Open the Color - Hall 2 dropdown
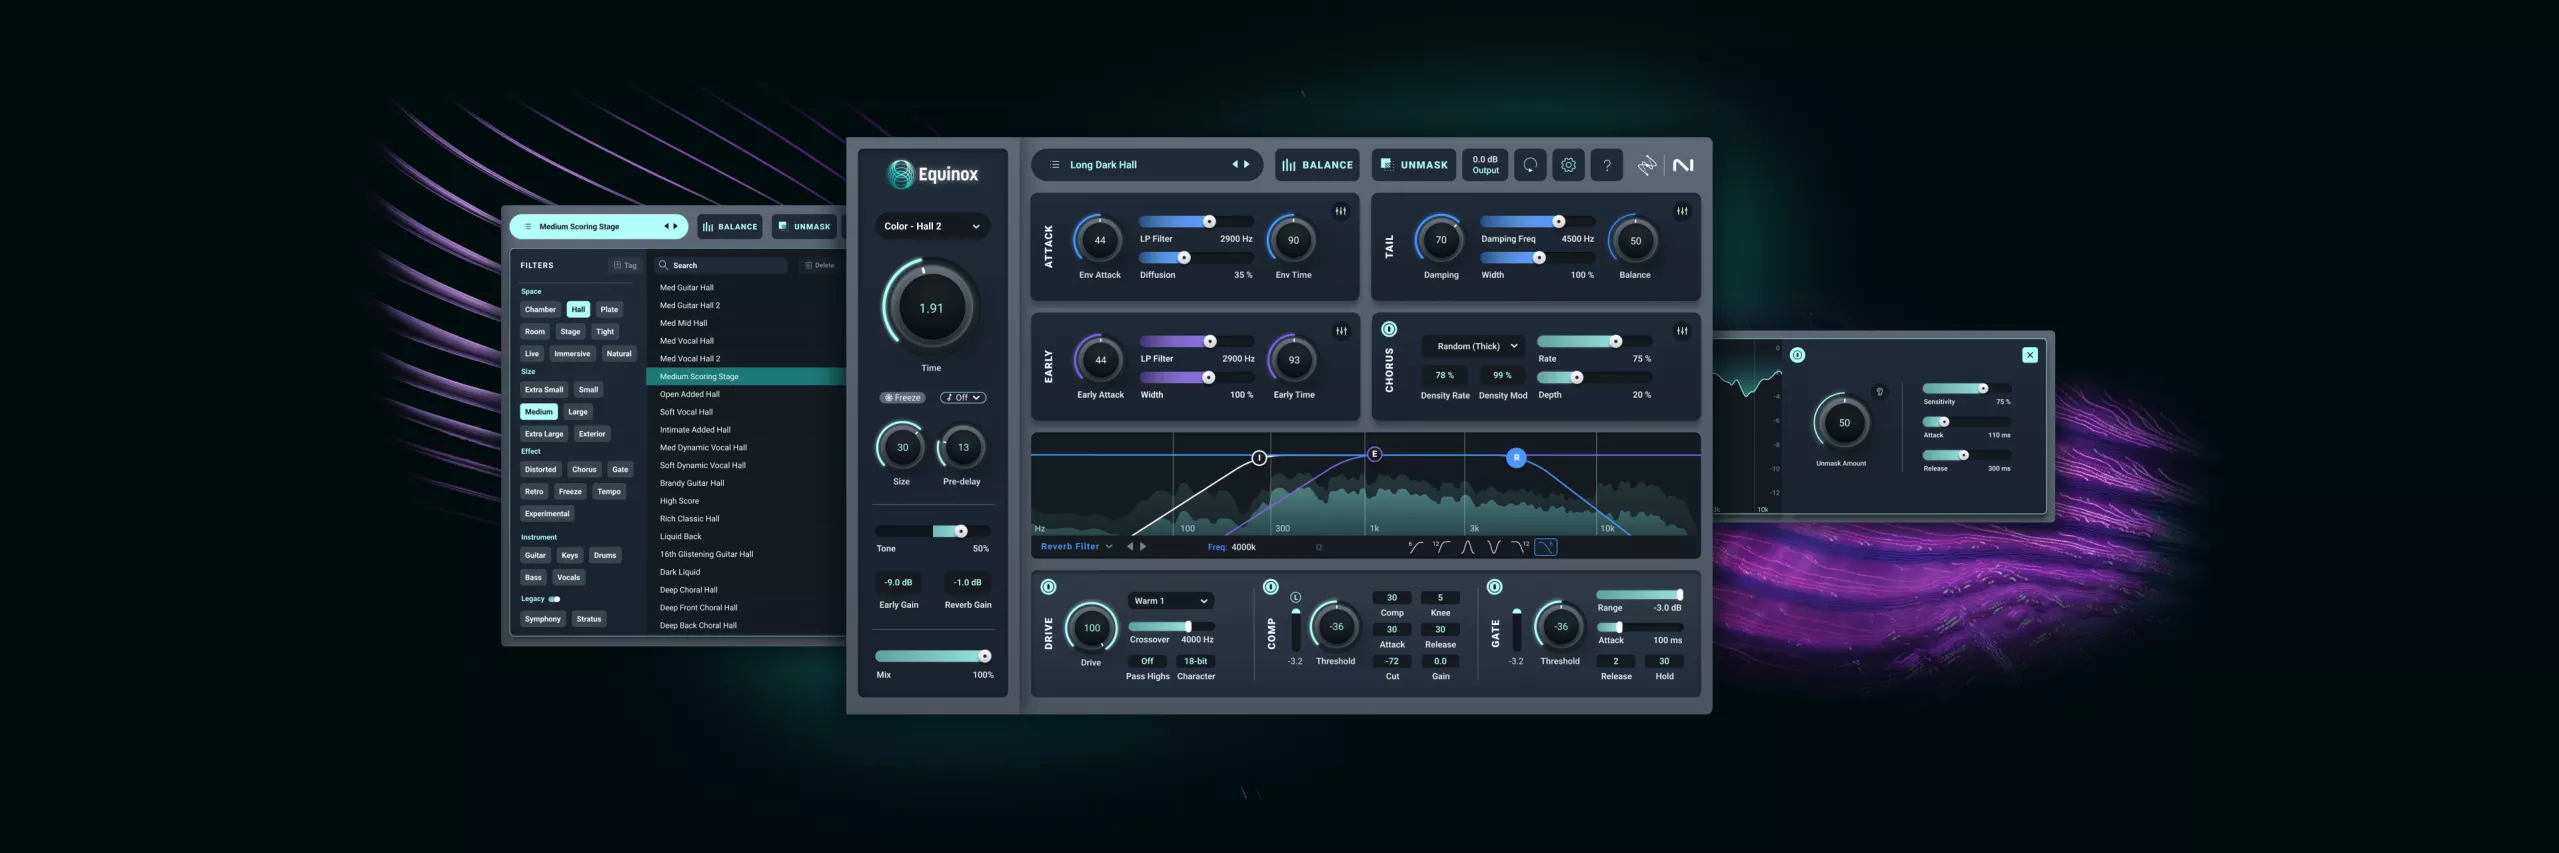 pos(932,226)
